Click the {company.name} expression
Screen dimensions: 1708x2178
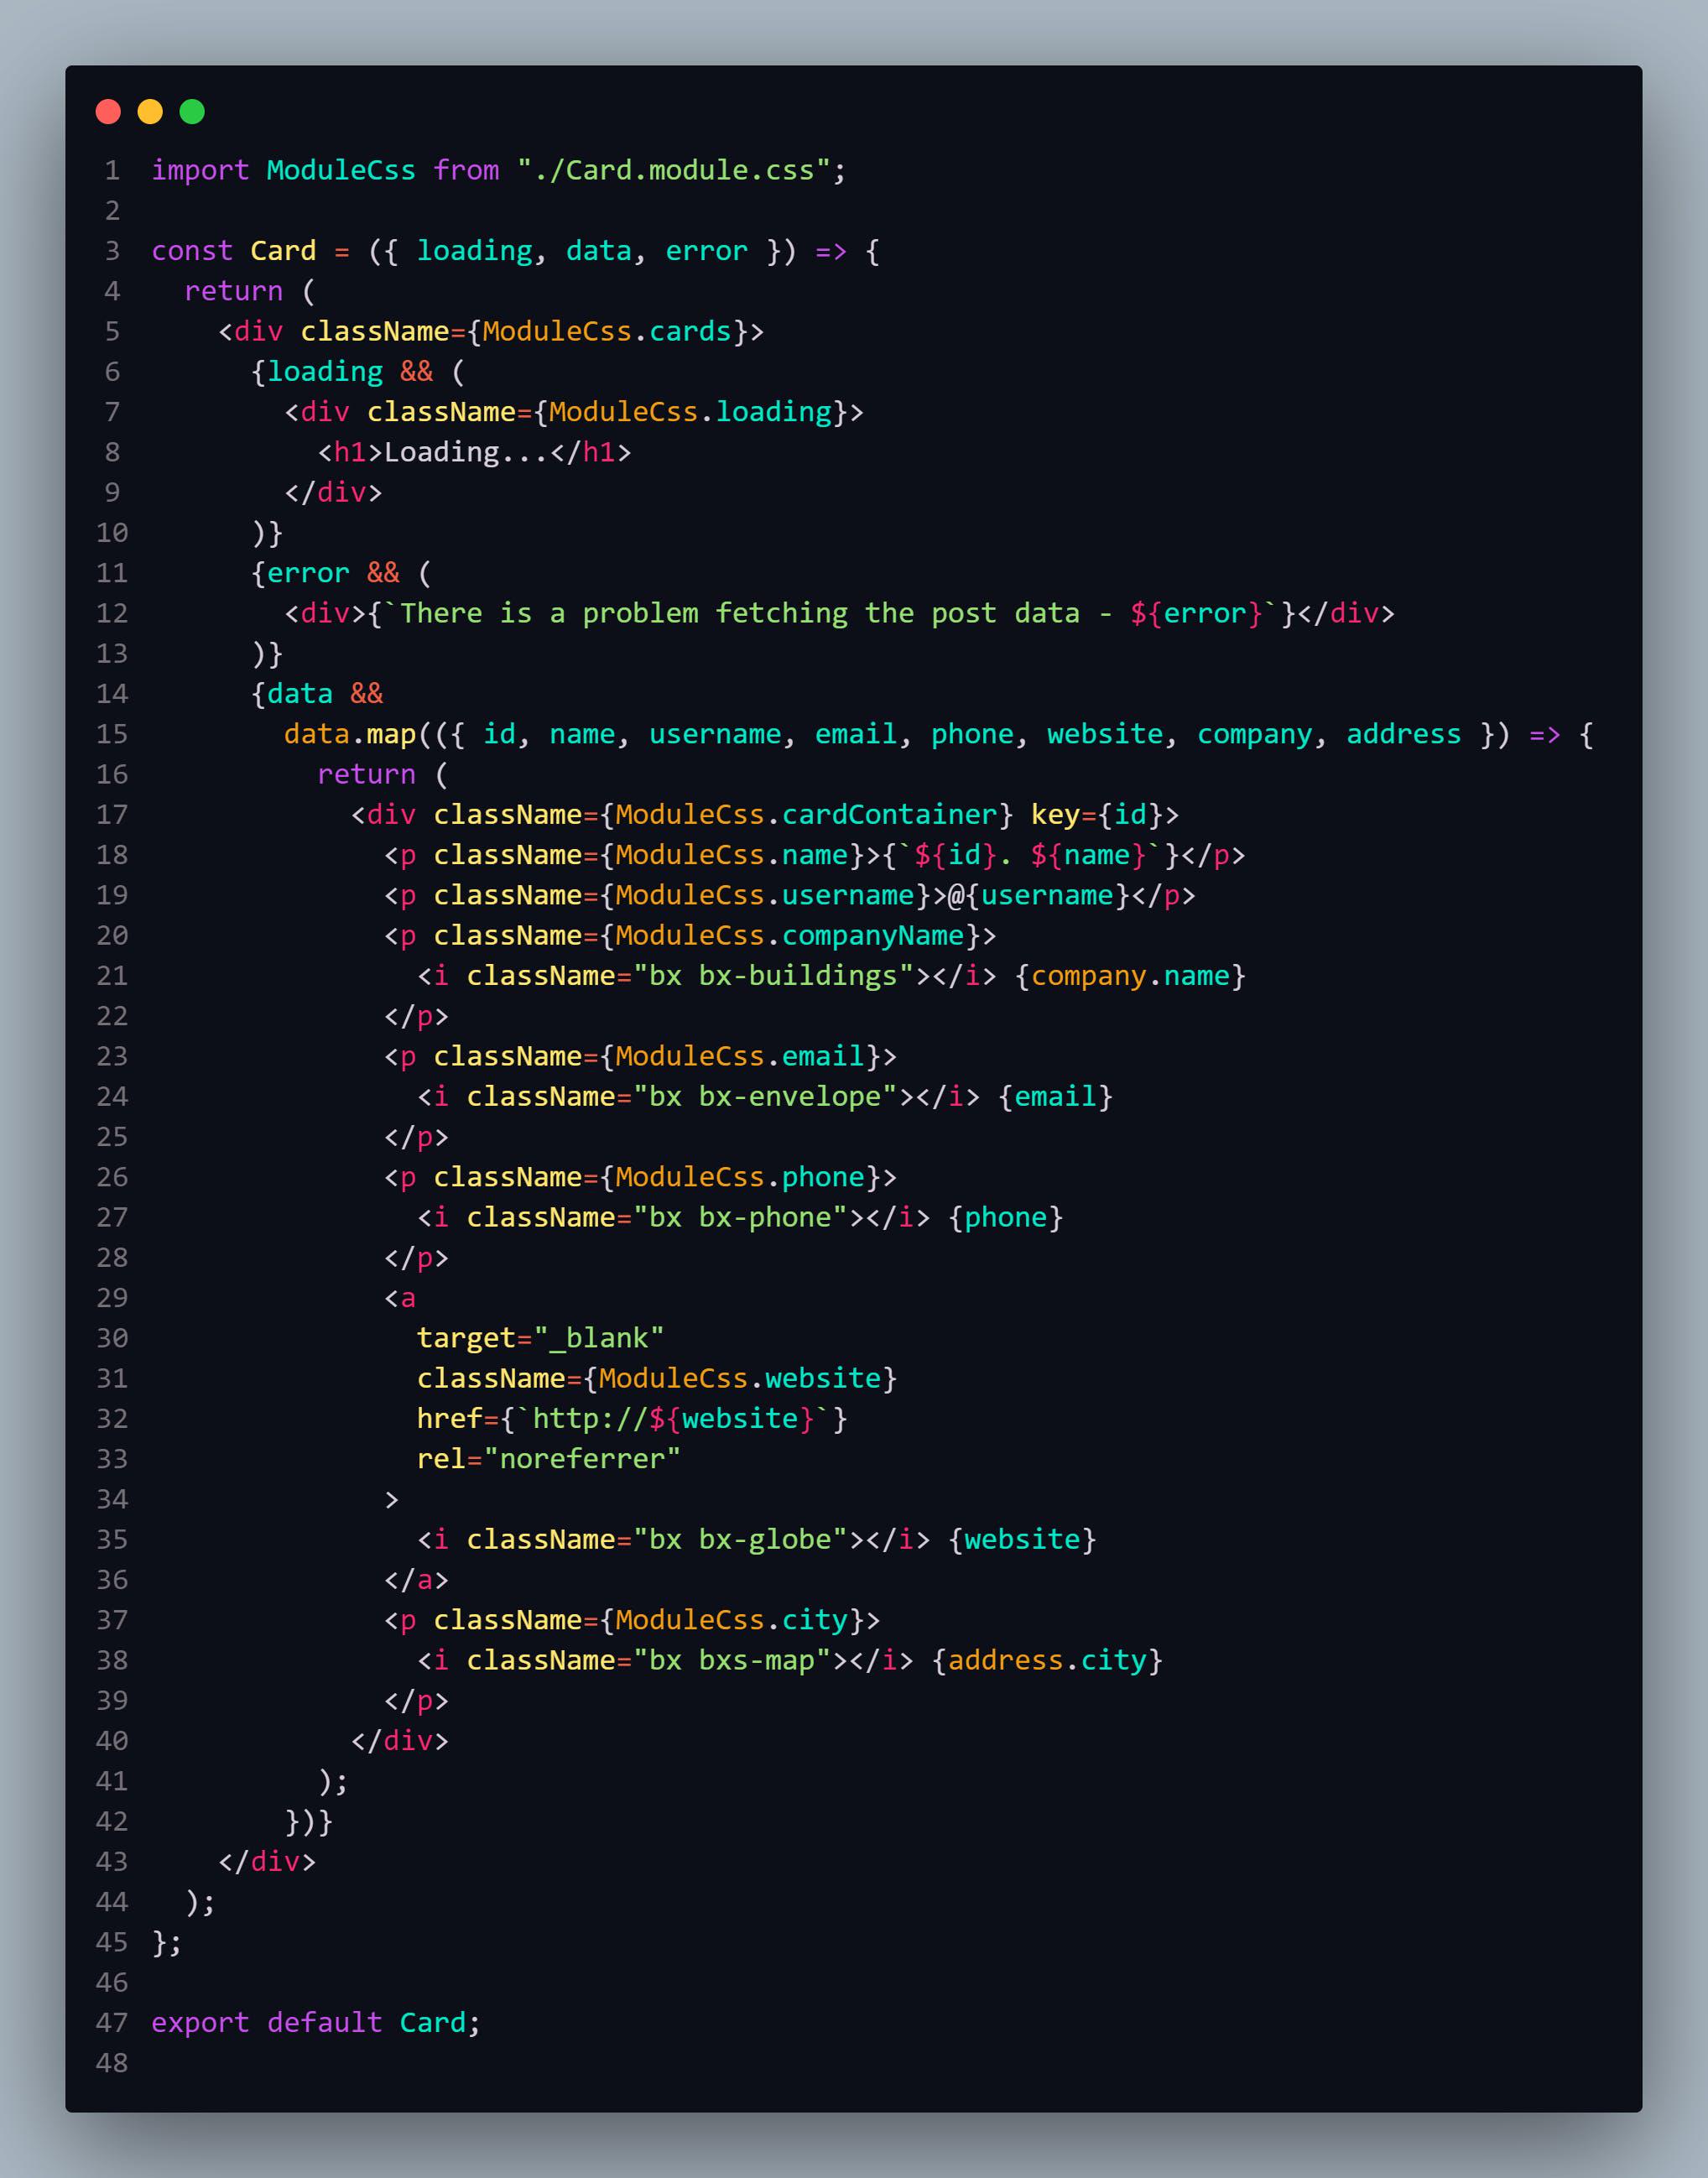point(1130,976)
